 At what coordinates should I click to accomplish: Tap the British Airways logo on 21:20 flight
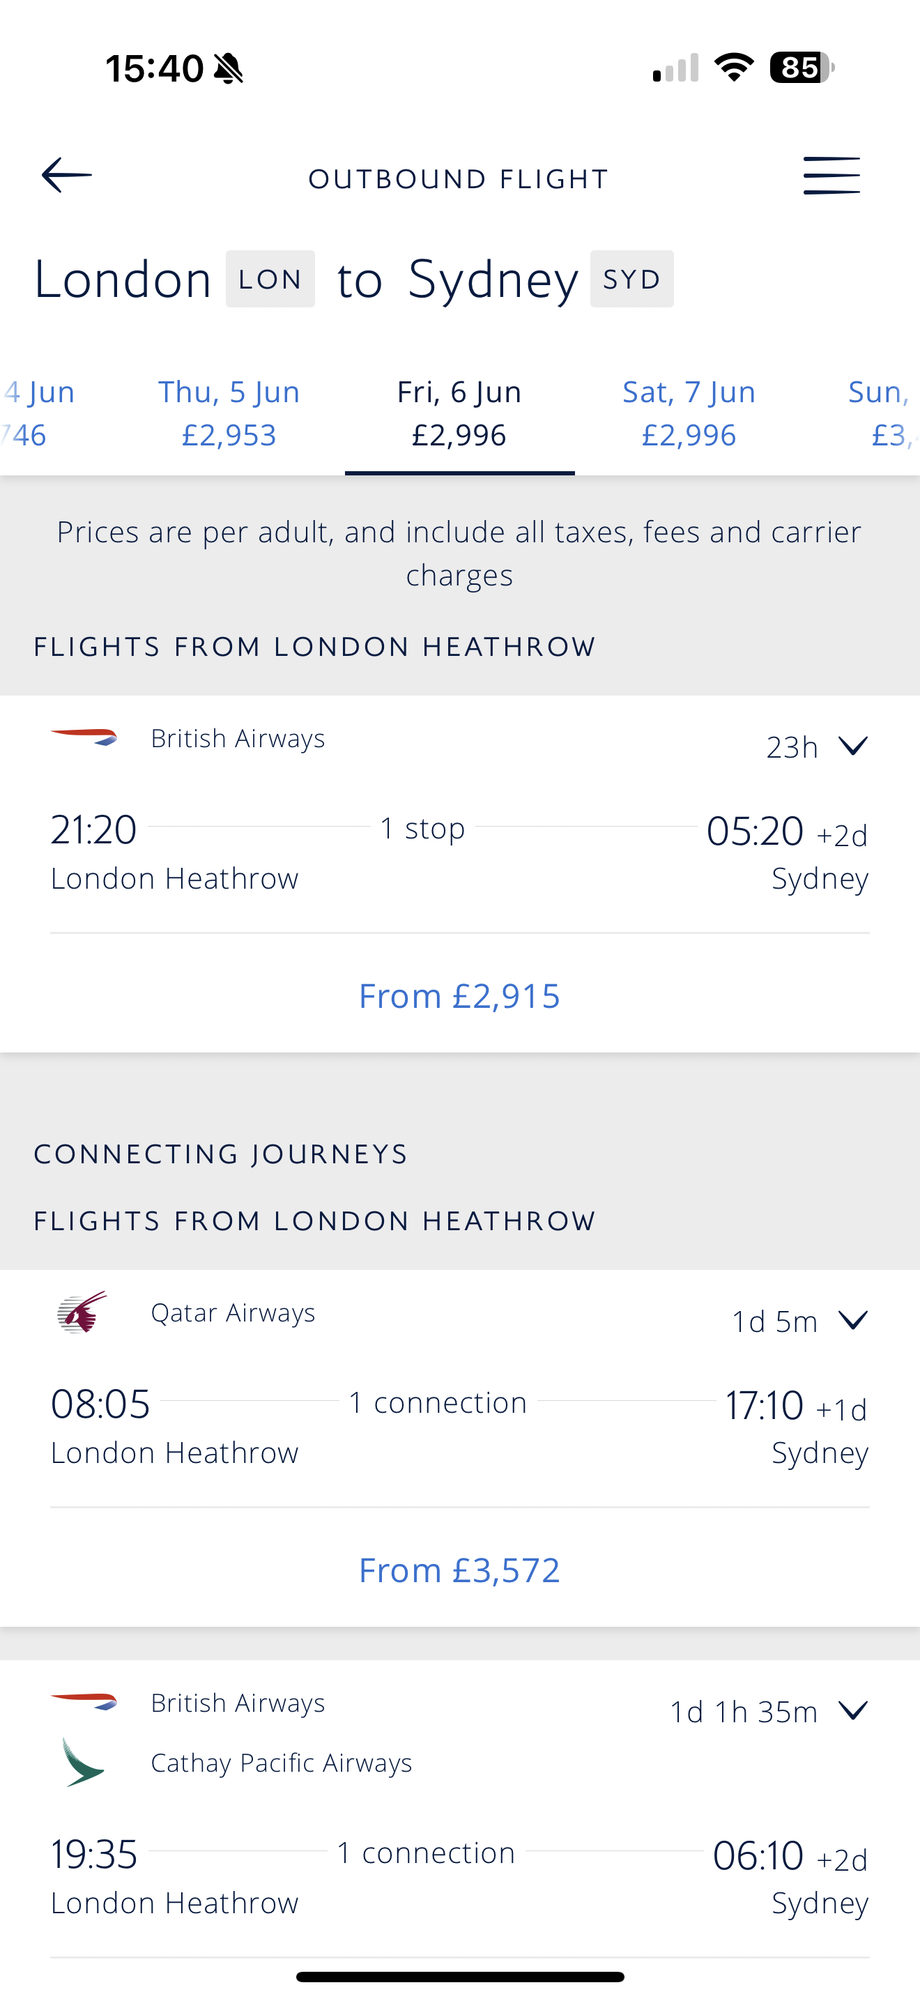tap(84, 738)
